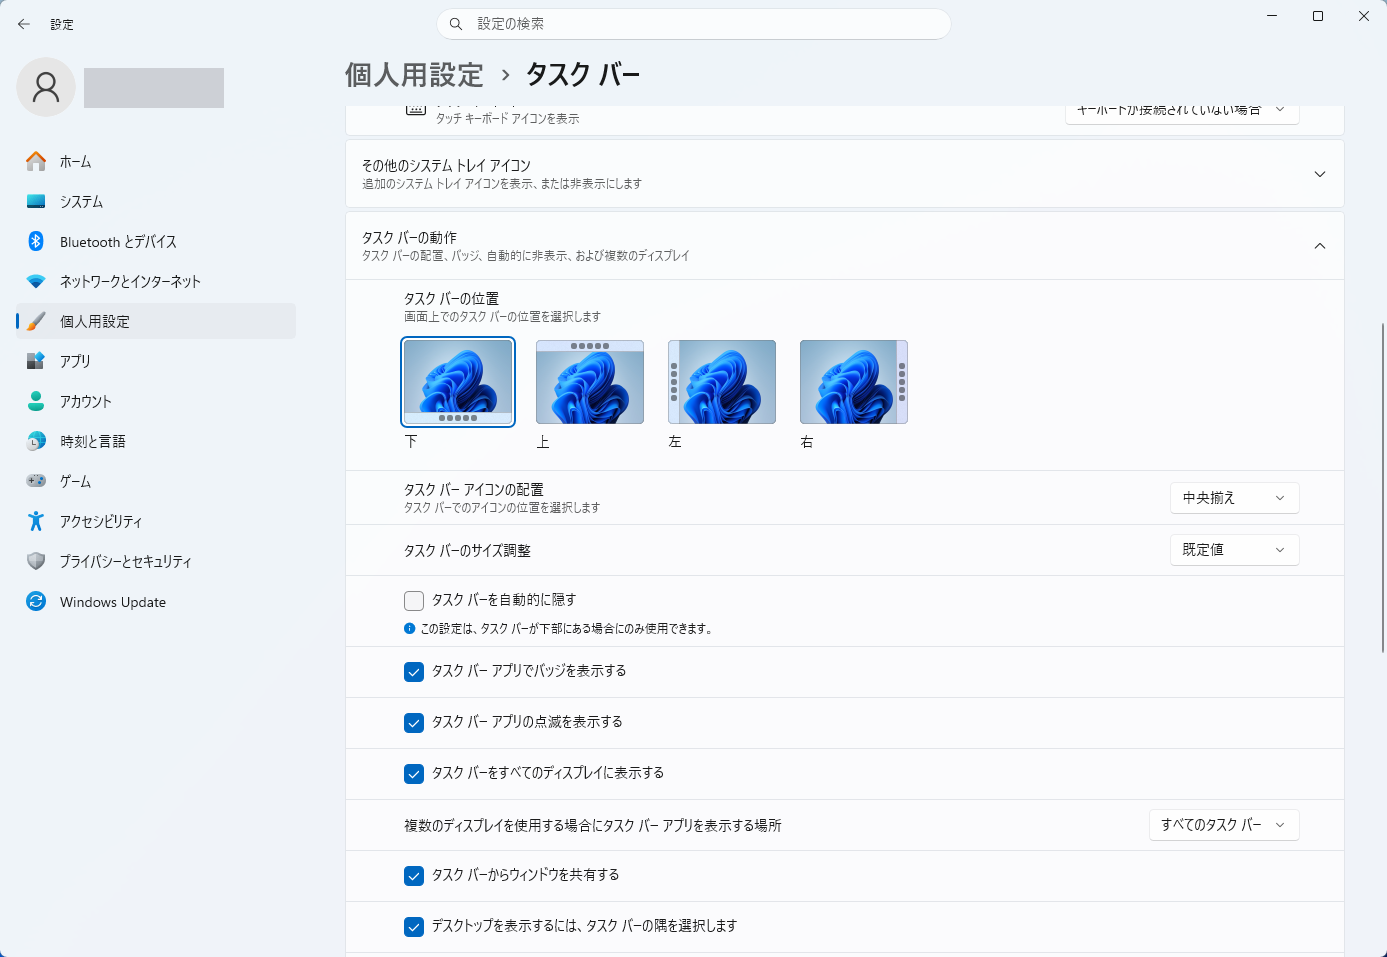Click the user profile avatar icon
Viewport: 1387px width, 957px height.
pos(46,87)
